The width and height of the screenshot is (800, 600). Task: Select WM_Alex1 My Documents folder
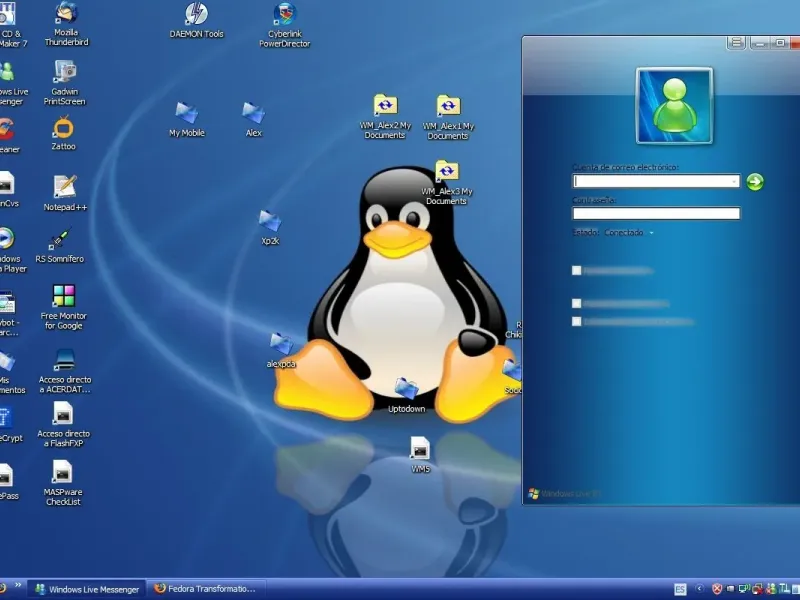[448, 117]
